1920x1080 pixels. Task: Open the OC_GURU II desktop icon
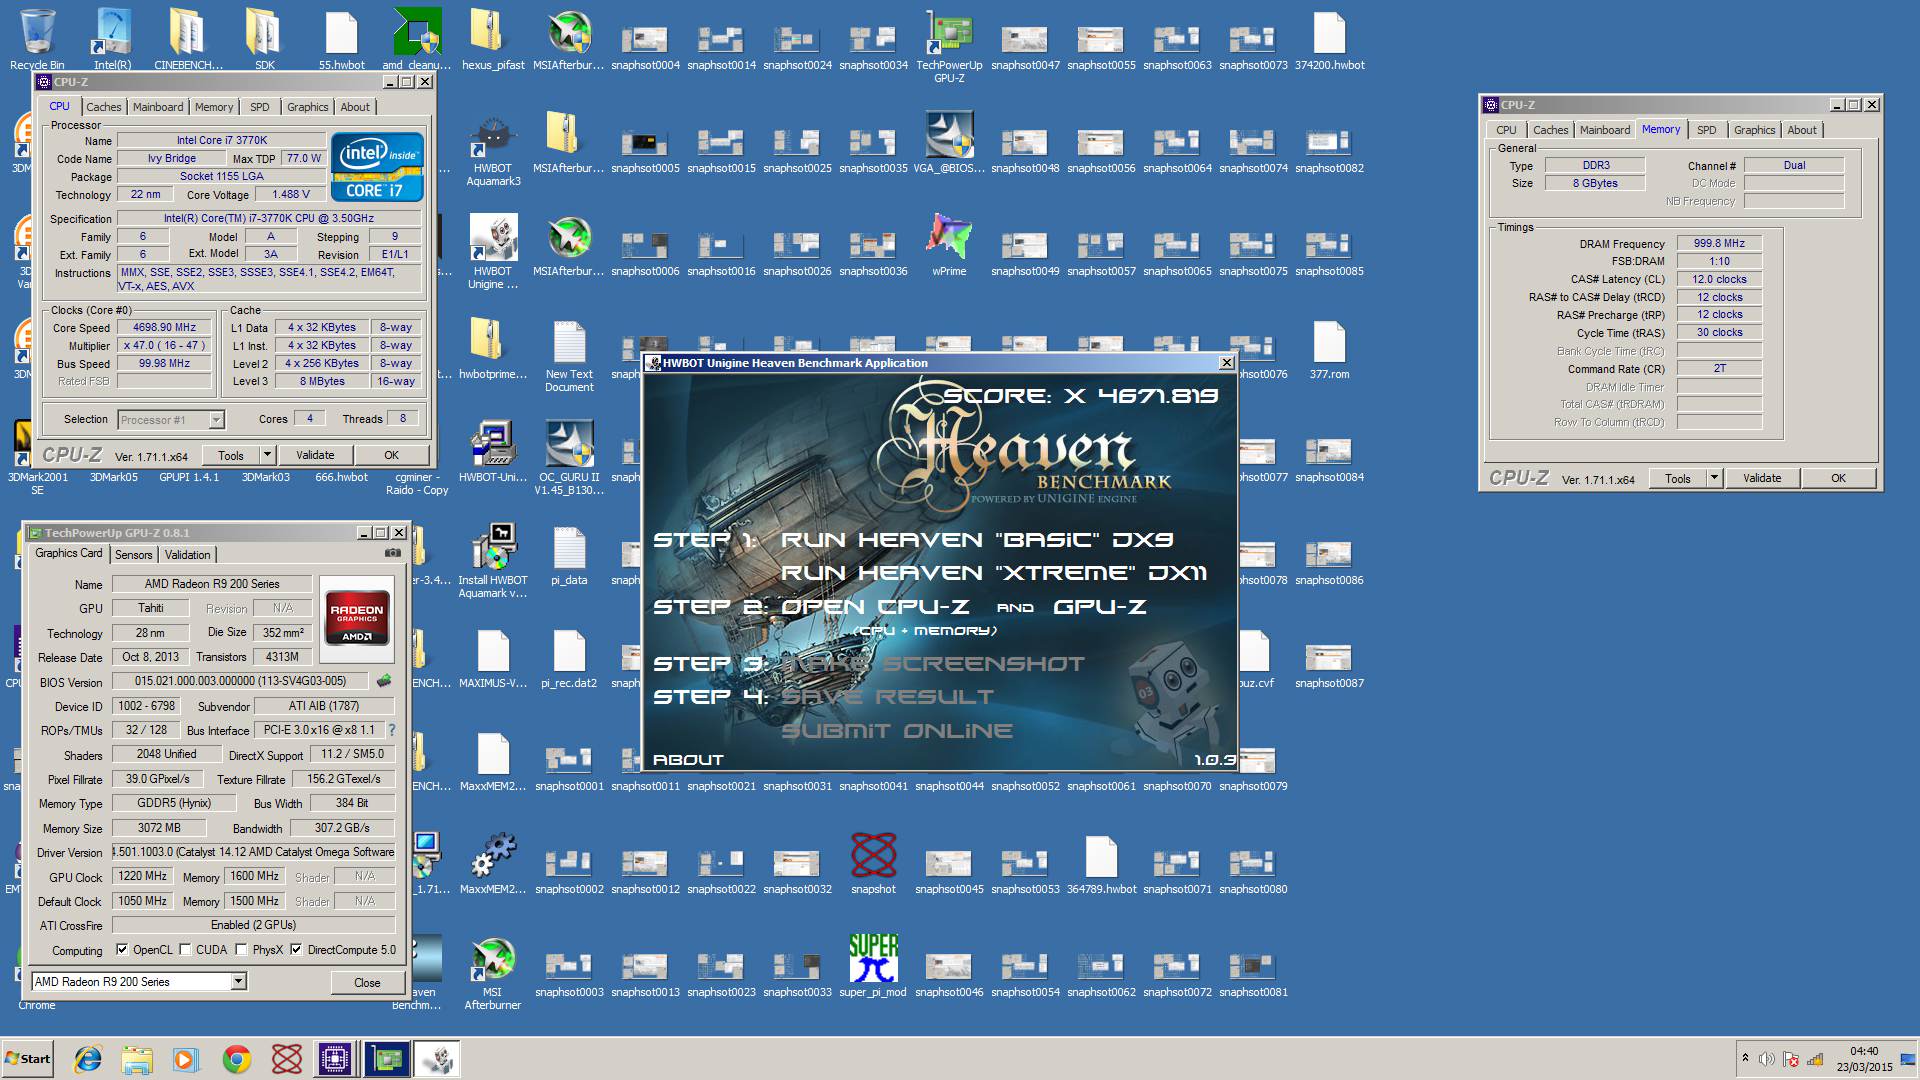pos(569,456)
